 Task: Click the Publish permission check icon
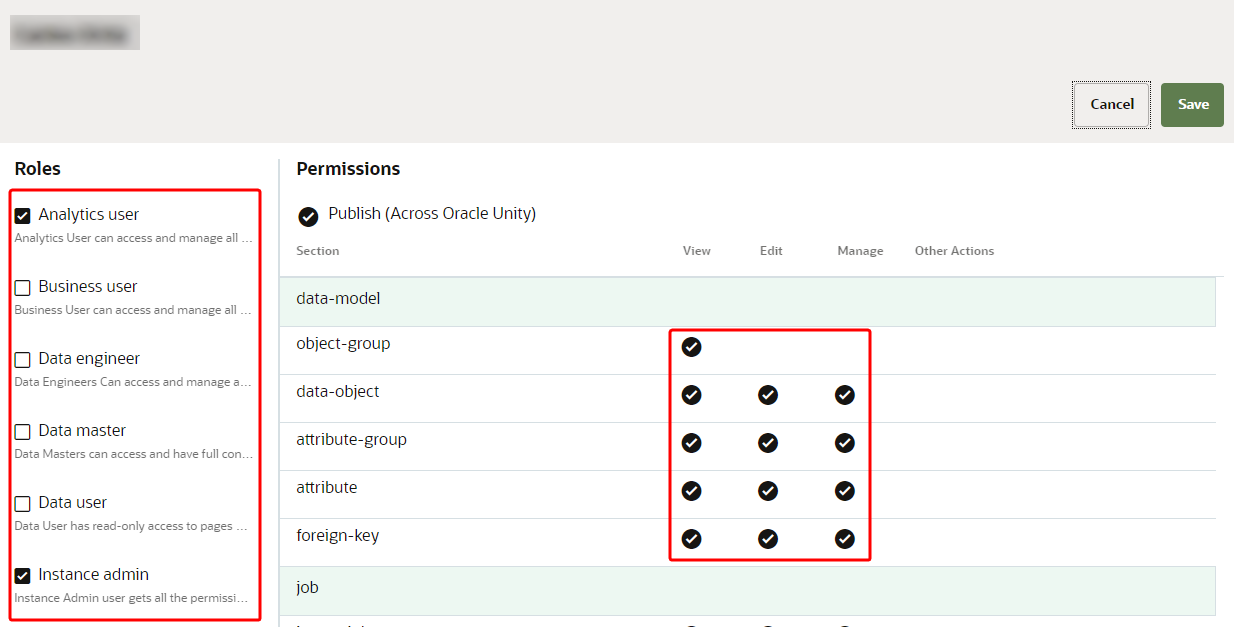tap(309, 216)
